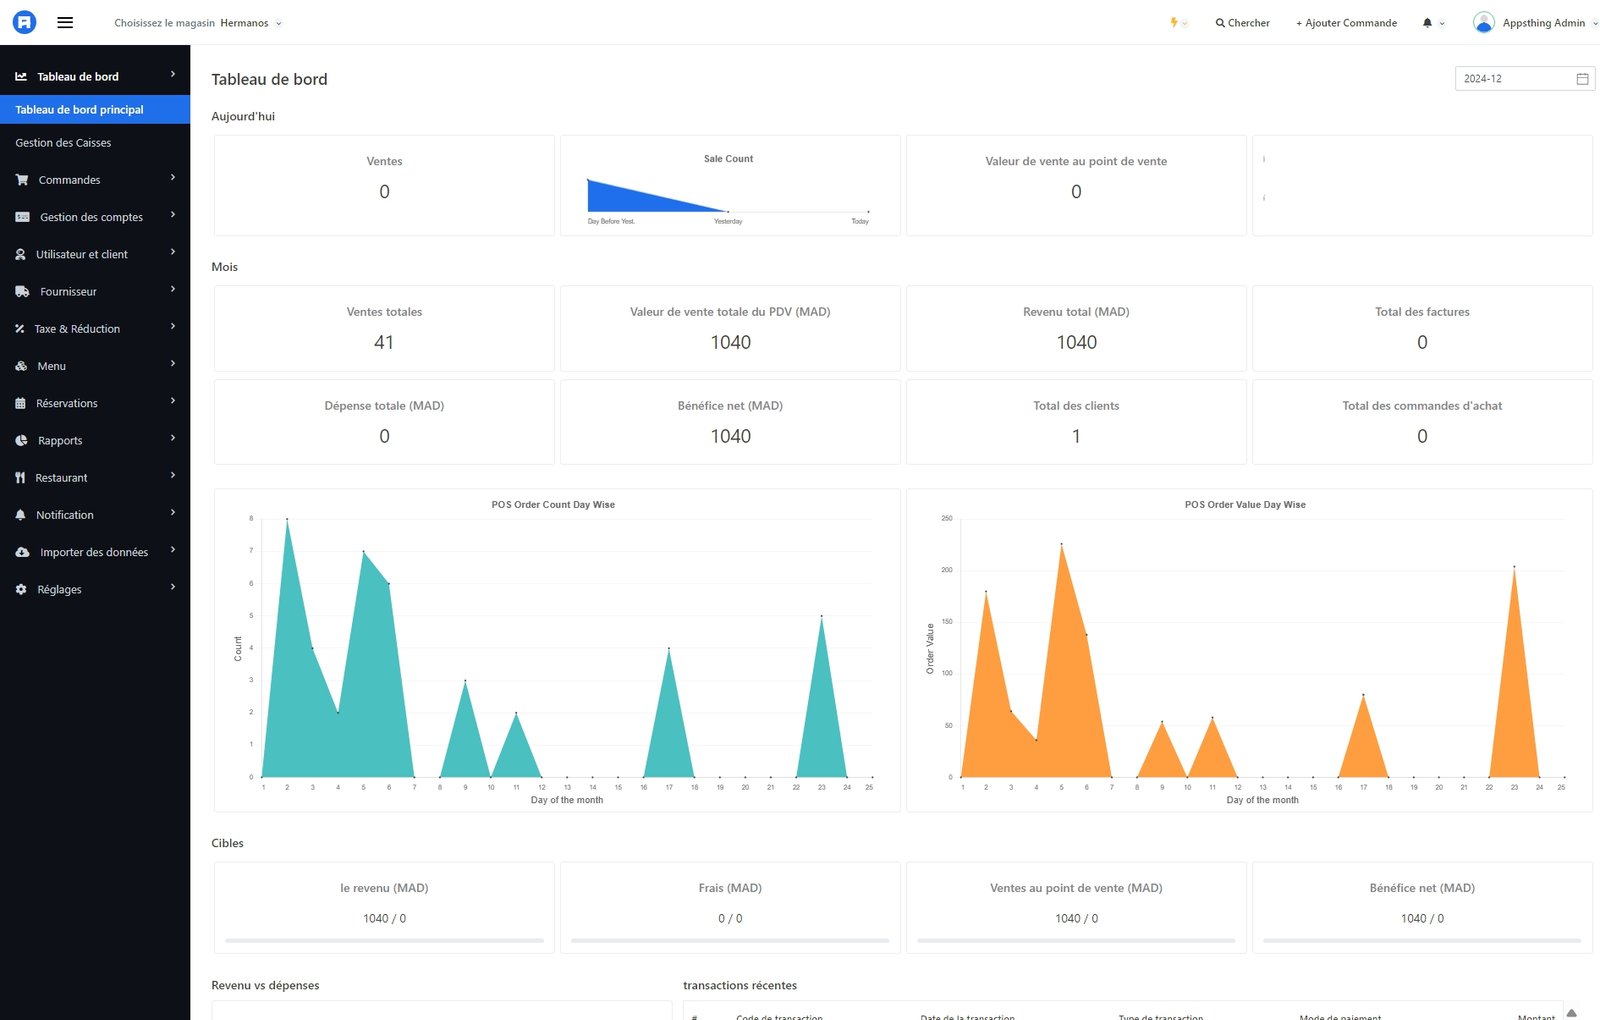Click Ajouter Commande button
Viewport: 1600px width, 1020px height.
tap(1346, 23)
